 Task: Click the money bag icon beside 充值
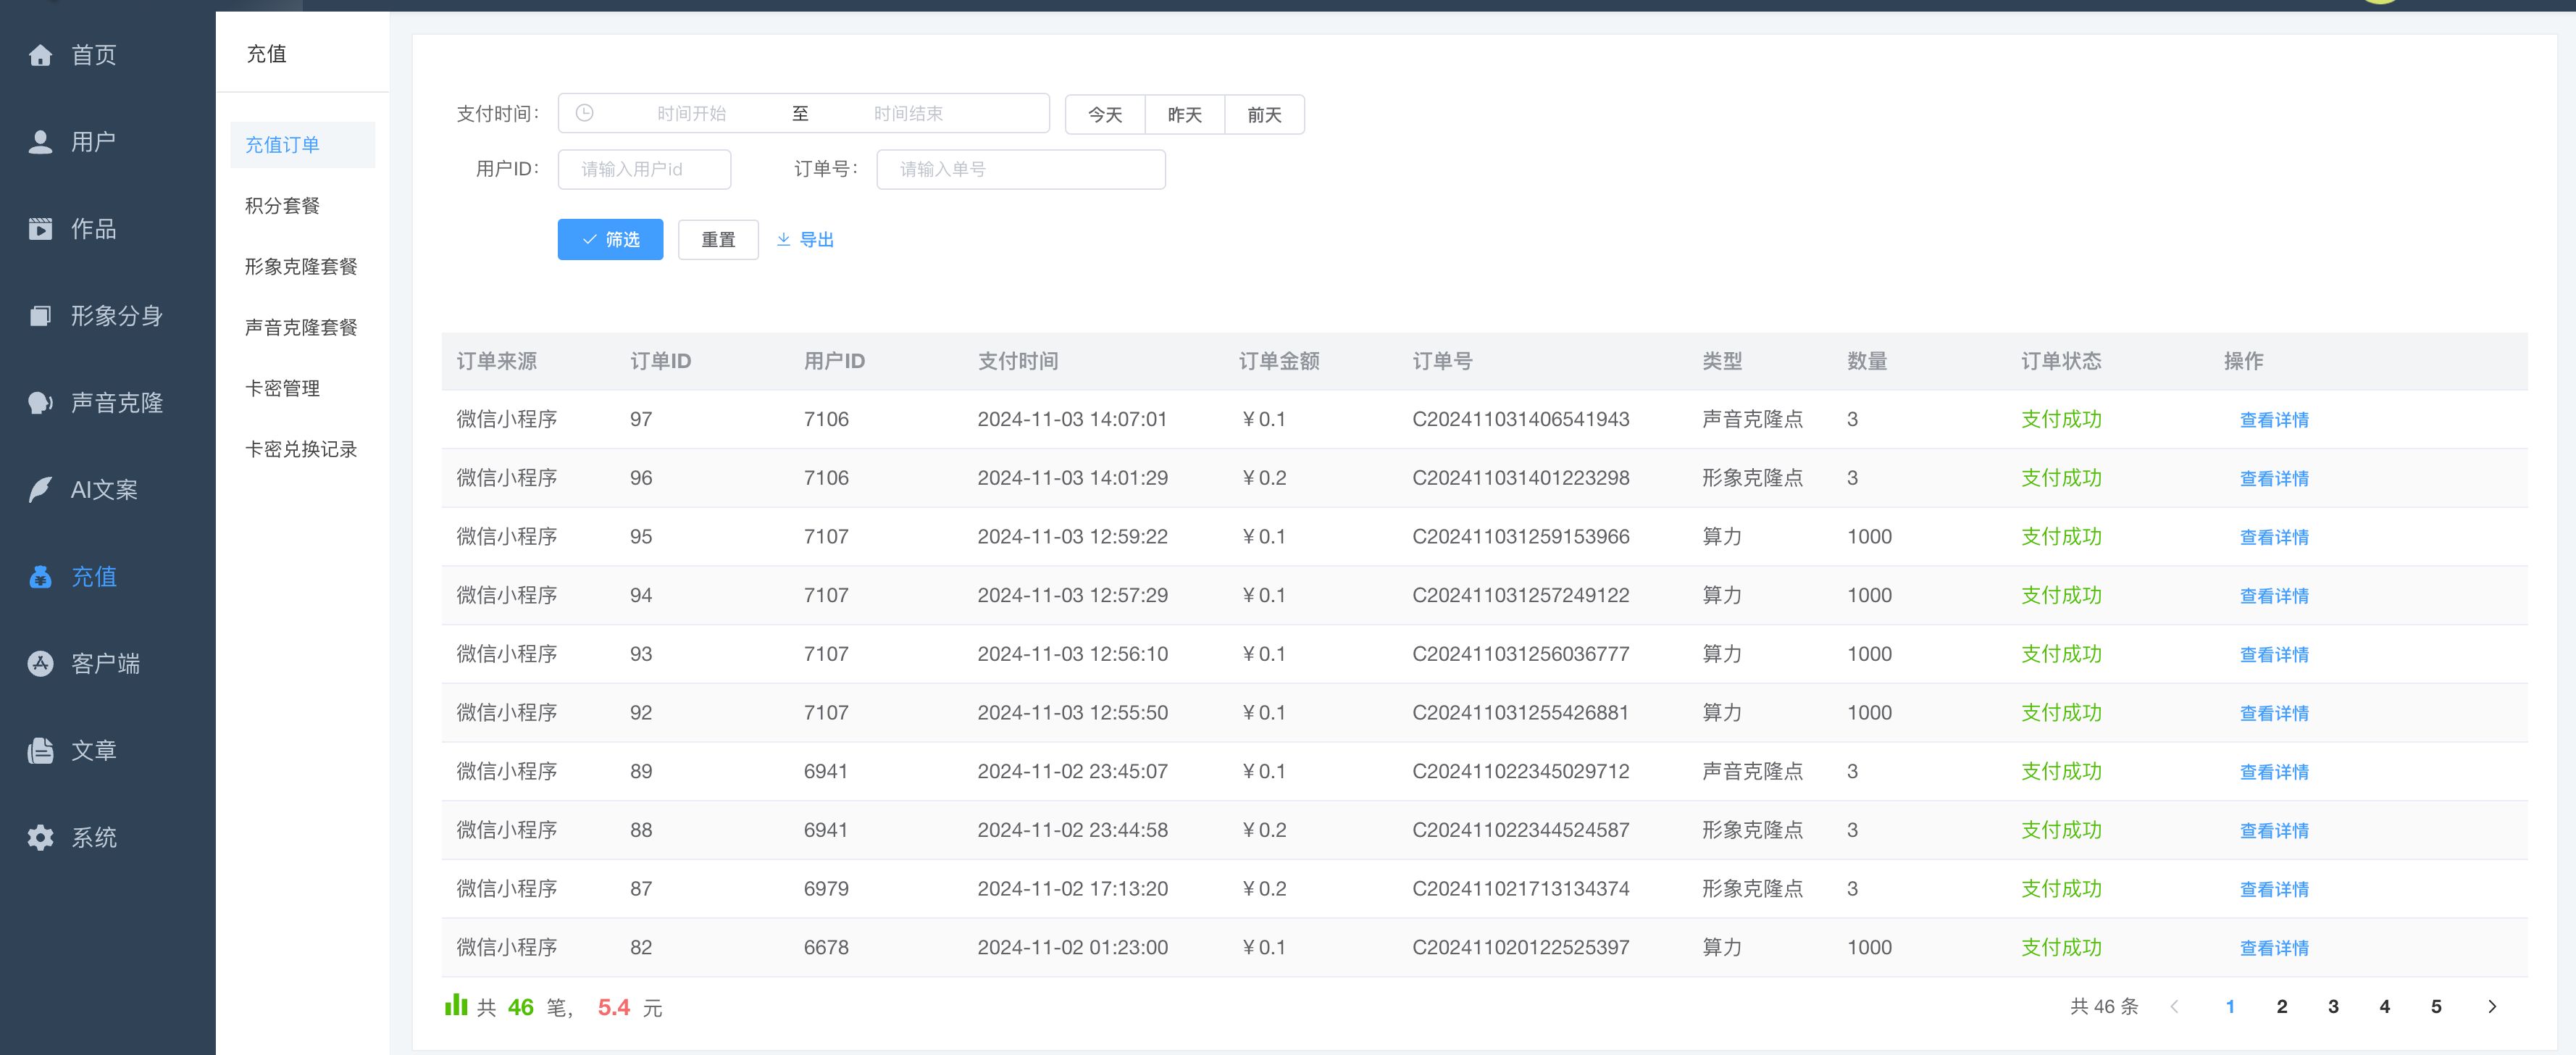pyautogui.click(x=40, y=577)
